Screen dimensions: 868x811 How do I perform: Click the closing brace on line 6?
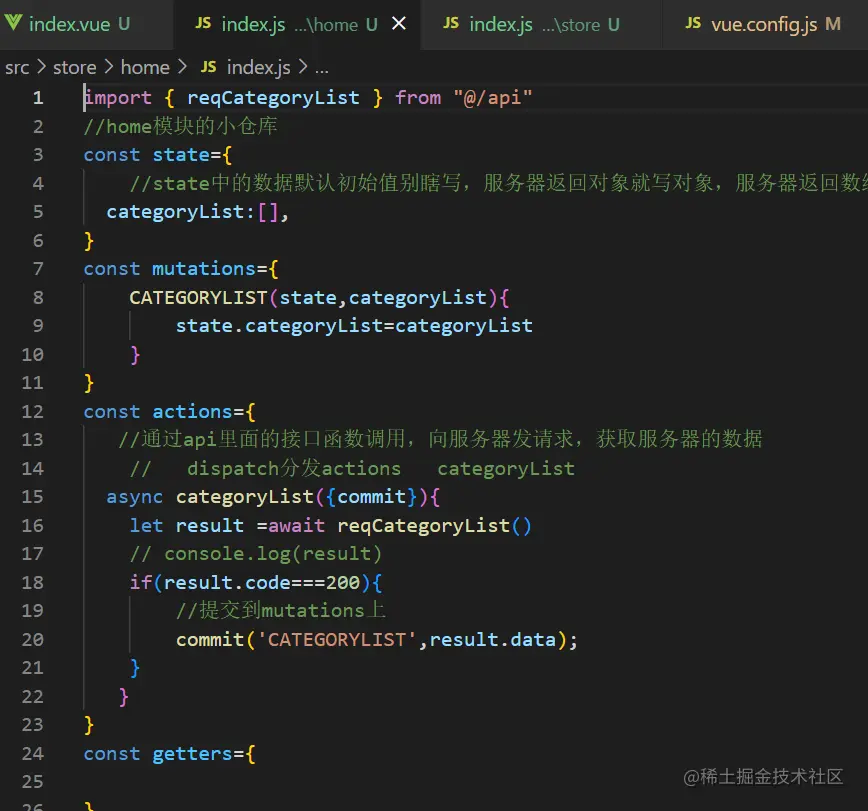(x=89, y=241)
